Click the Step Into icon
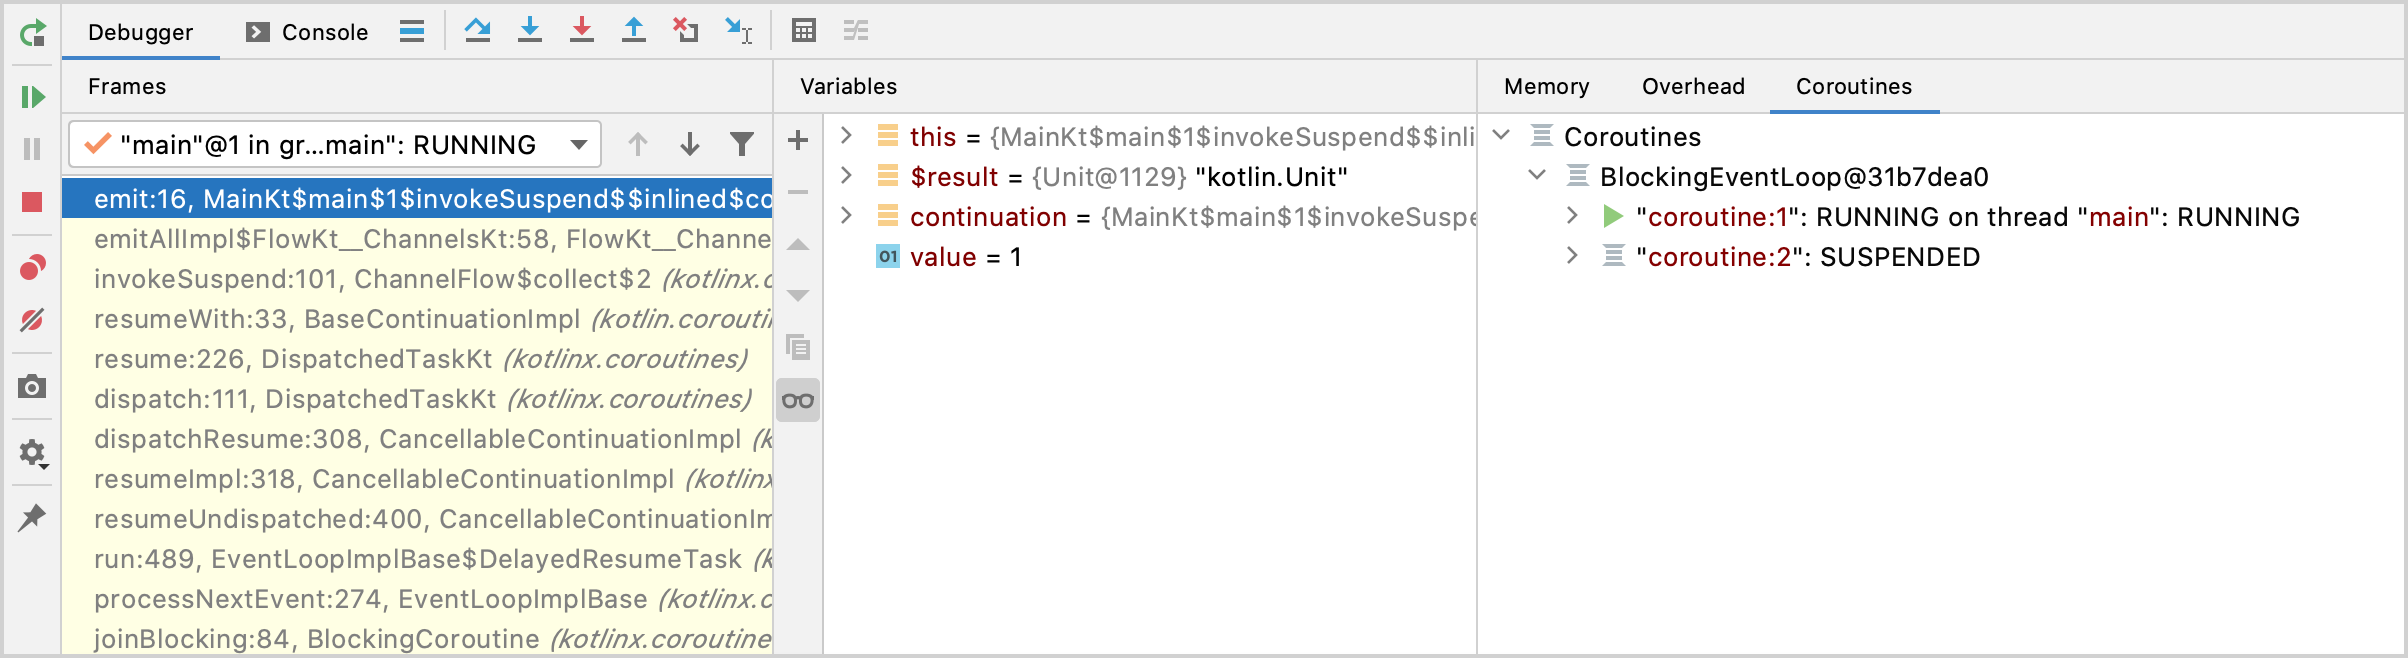2408x658 pixels. click(x=530, y=31)
